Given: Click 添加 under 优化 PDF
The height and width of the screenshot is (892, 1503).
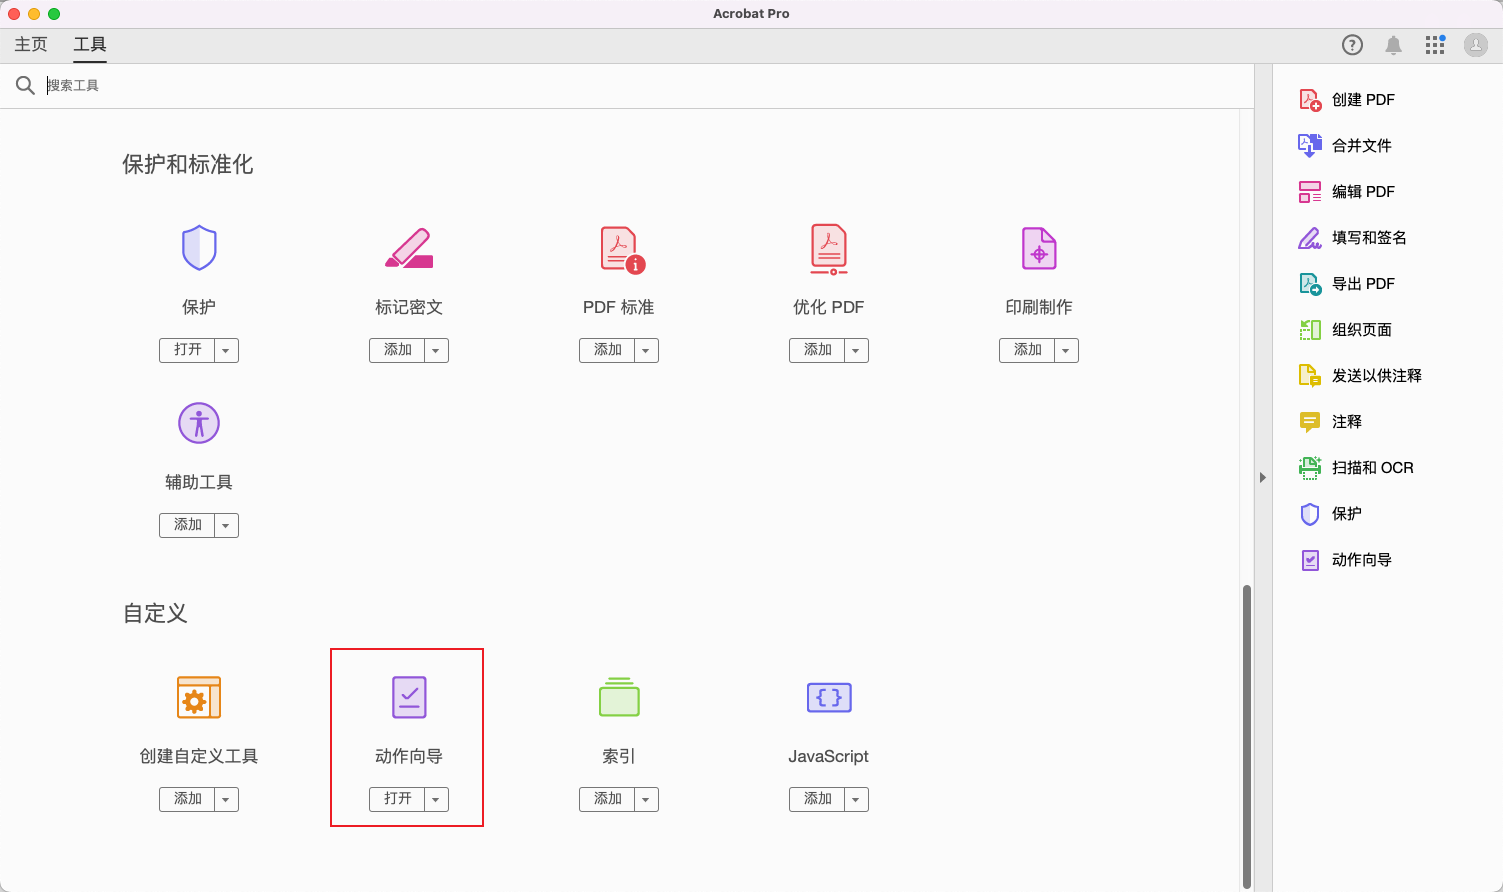Looking at the screenshot, I should coord(817,351).
